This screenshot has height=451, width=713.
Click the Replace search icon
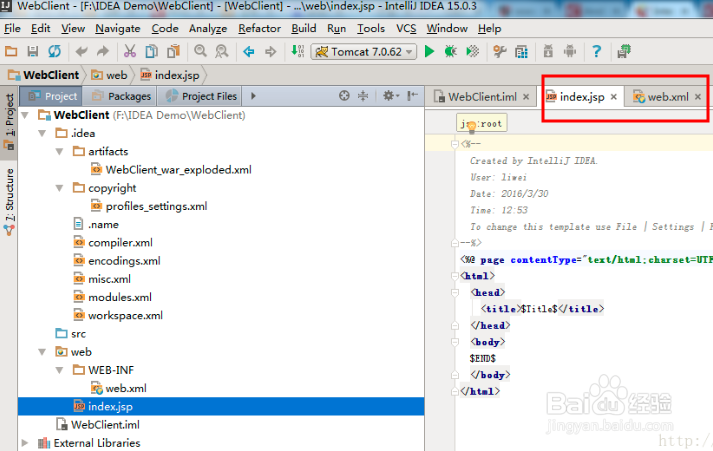(221, 51)
